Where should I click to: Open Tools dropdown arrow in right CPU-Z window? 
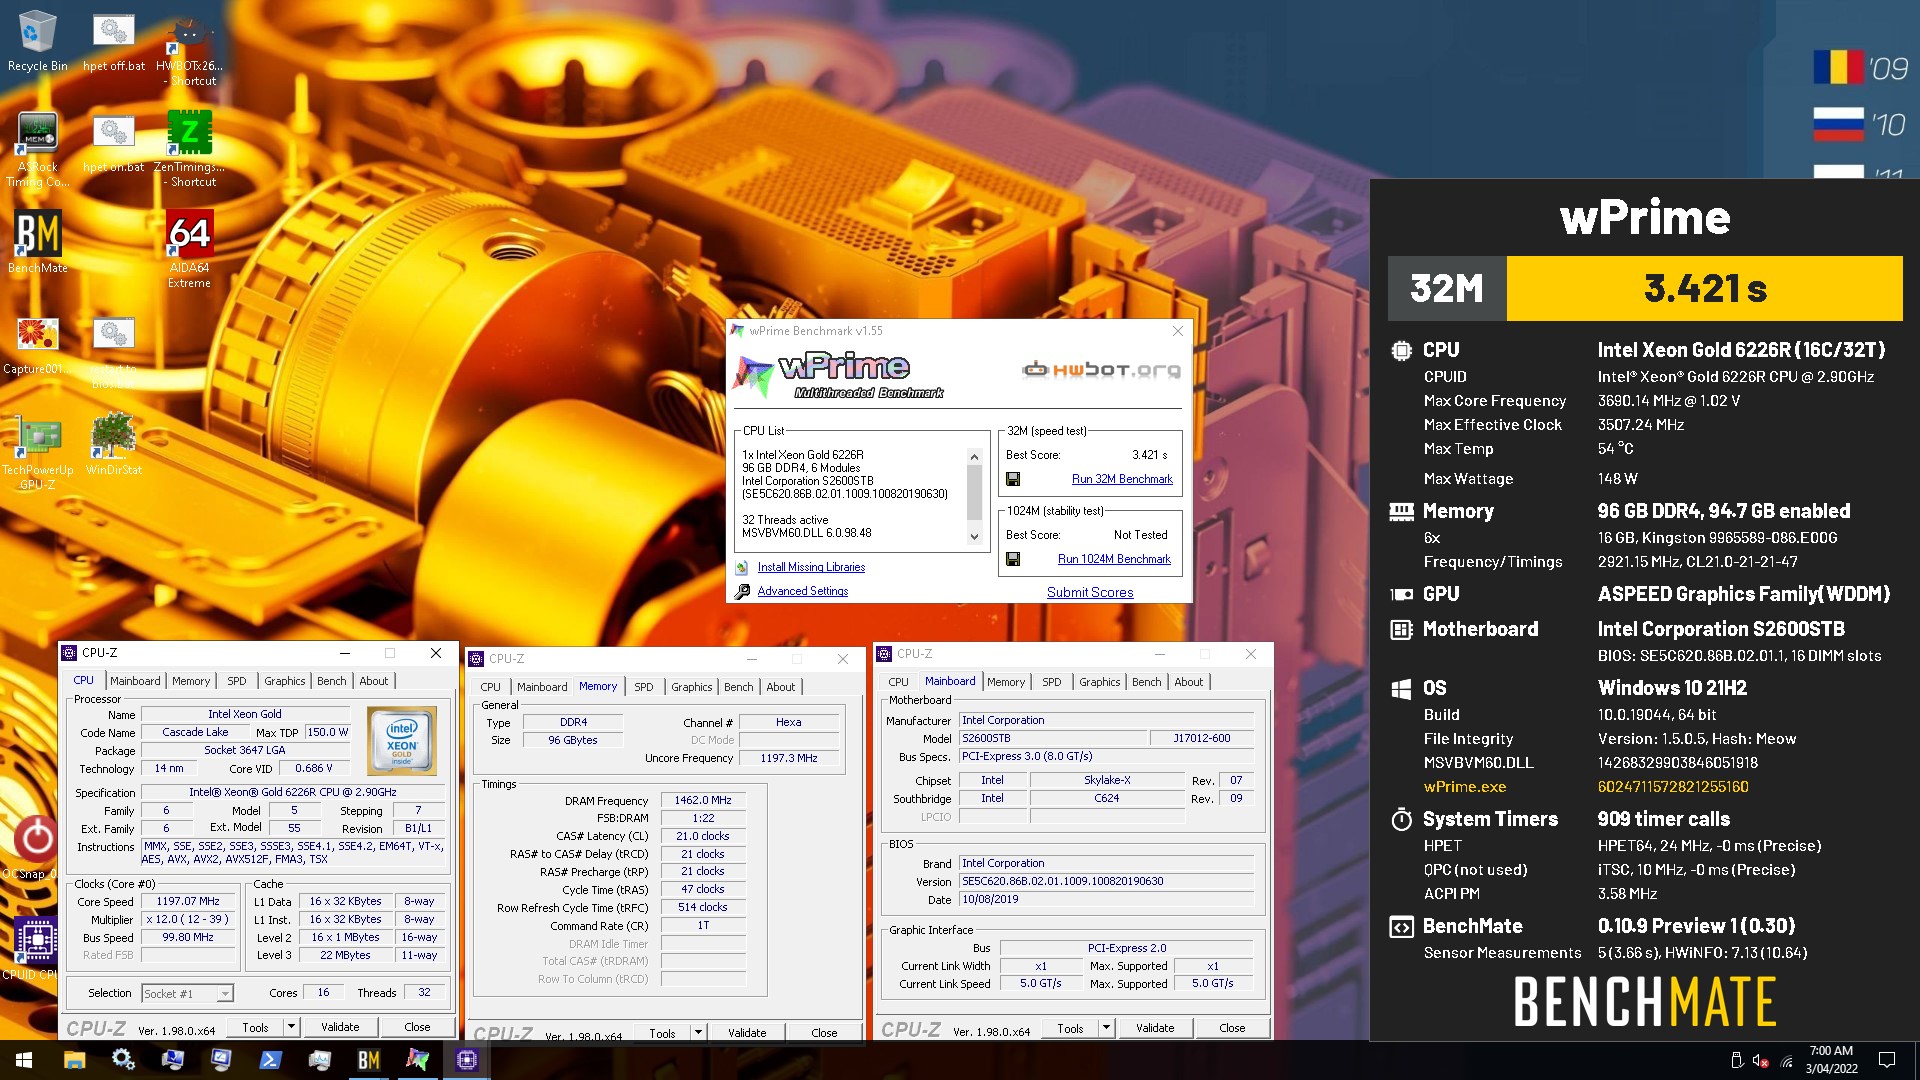tap(1106, 1028)
